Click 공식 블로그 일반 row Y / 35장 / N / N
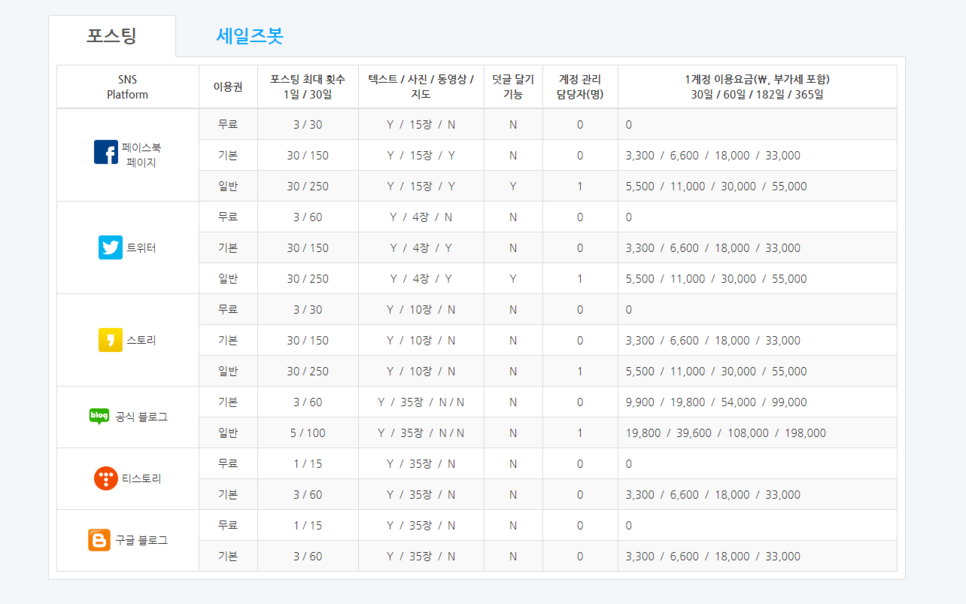Viewport: 966px width, 604px height. [421, 433]
